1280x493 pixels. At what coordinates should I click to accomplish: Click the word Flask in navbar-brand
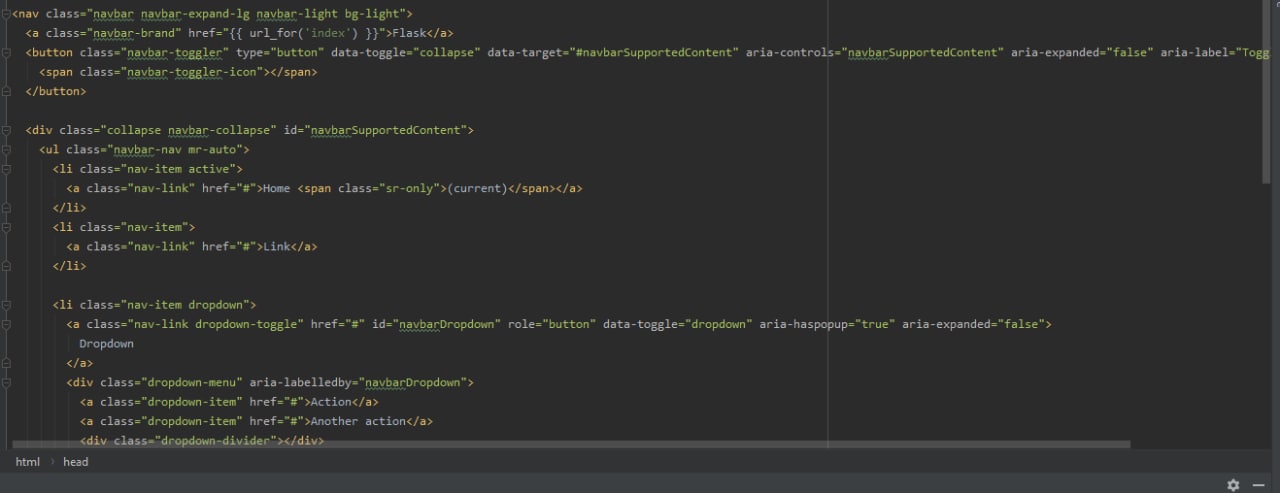tap(411, 33)
